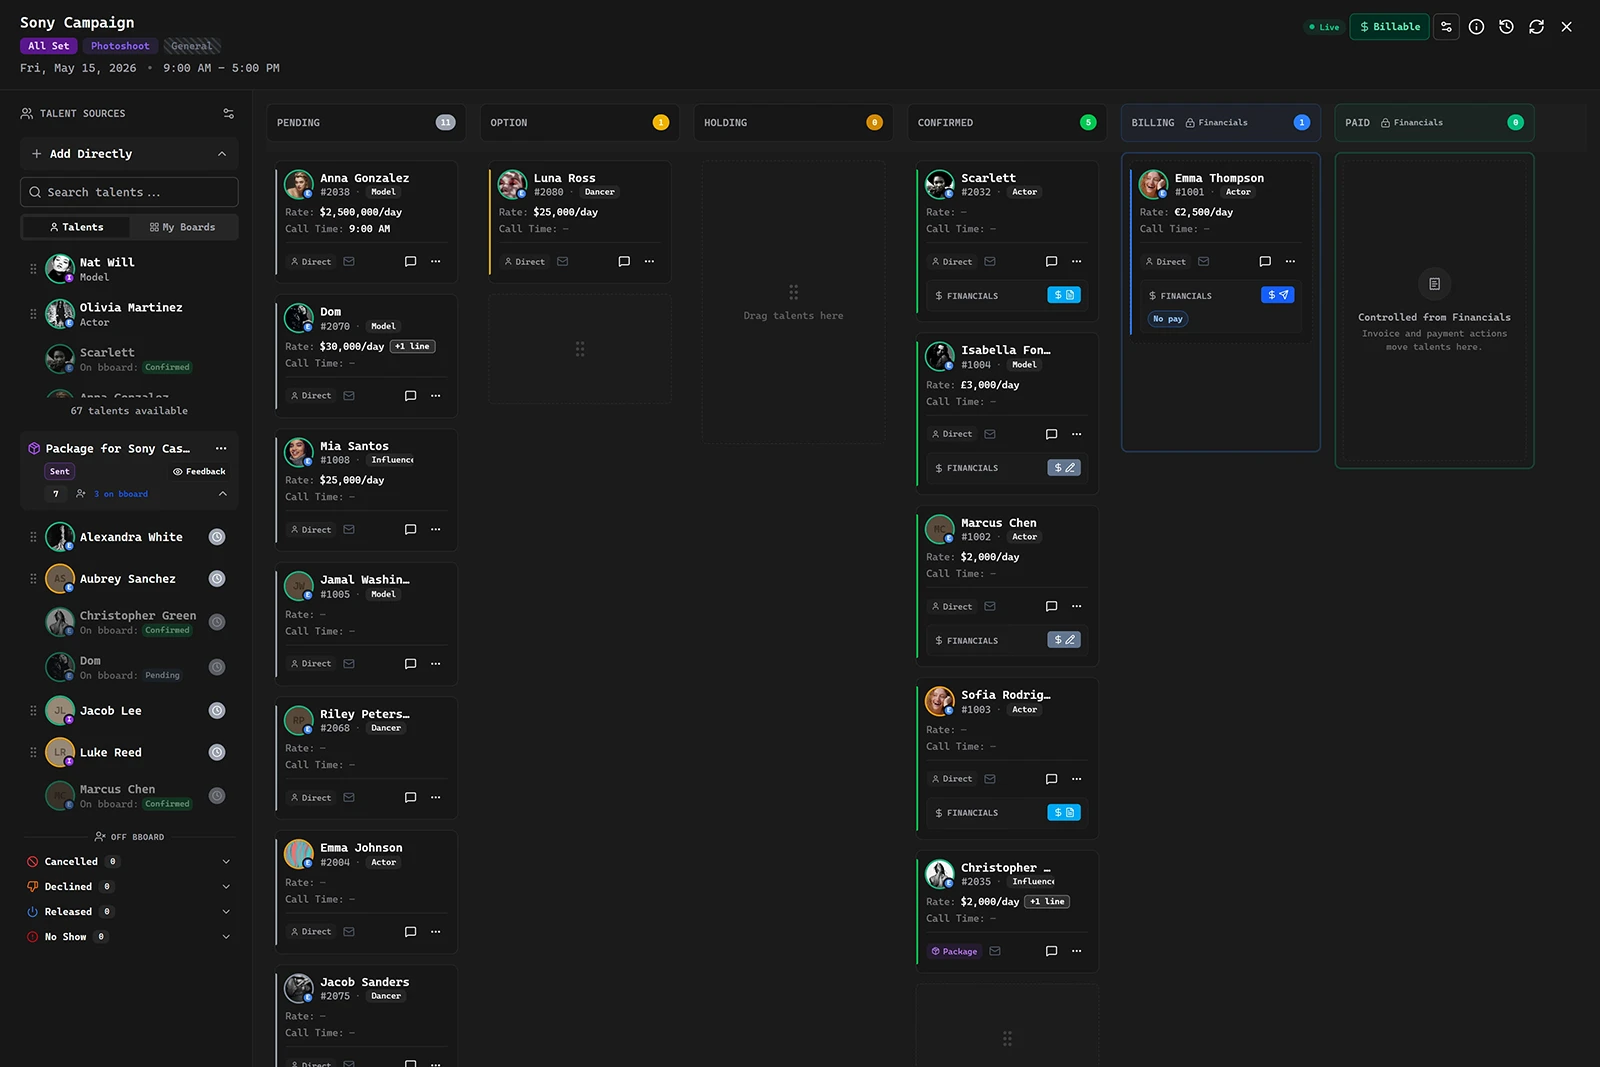Viewport: 1600px width, 1067px height.
Task: Open the comment icon on Anna Gonzalez card
Action: click(410, 262)
